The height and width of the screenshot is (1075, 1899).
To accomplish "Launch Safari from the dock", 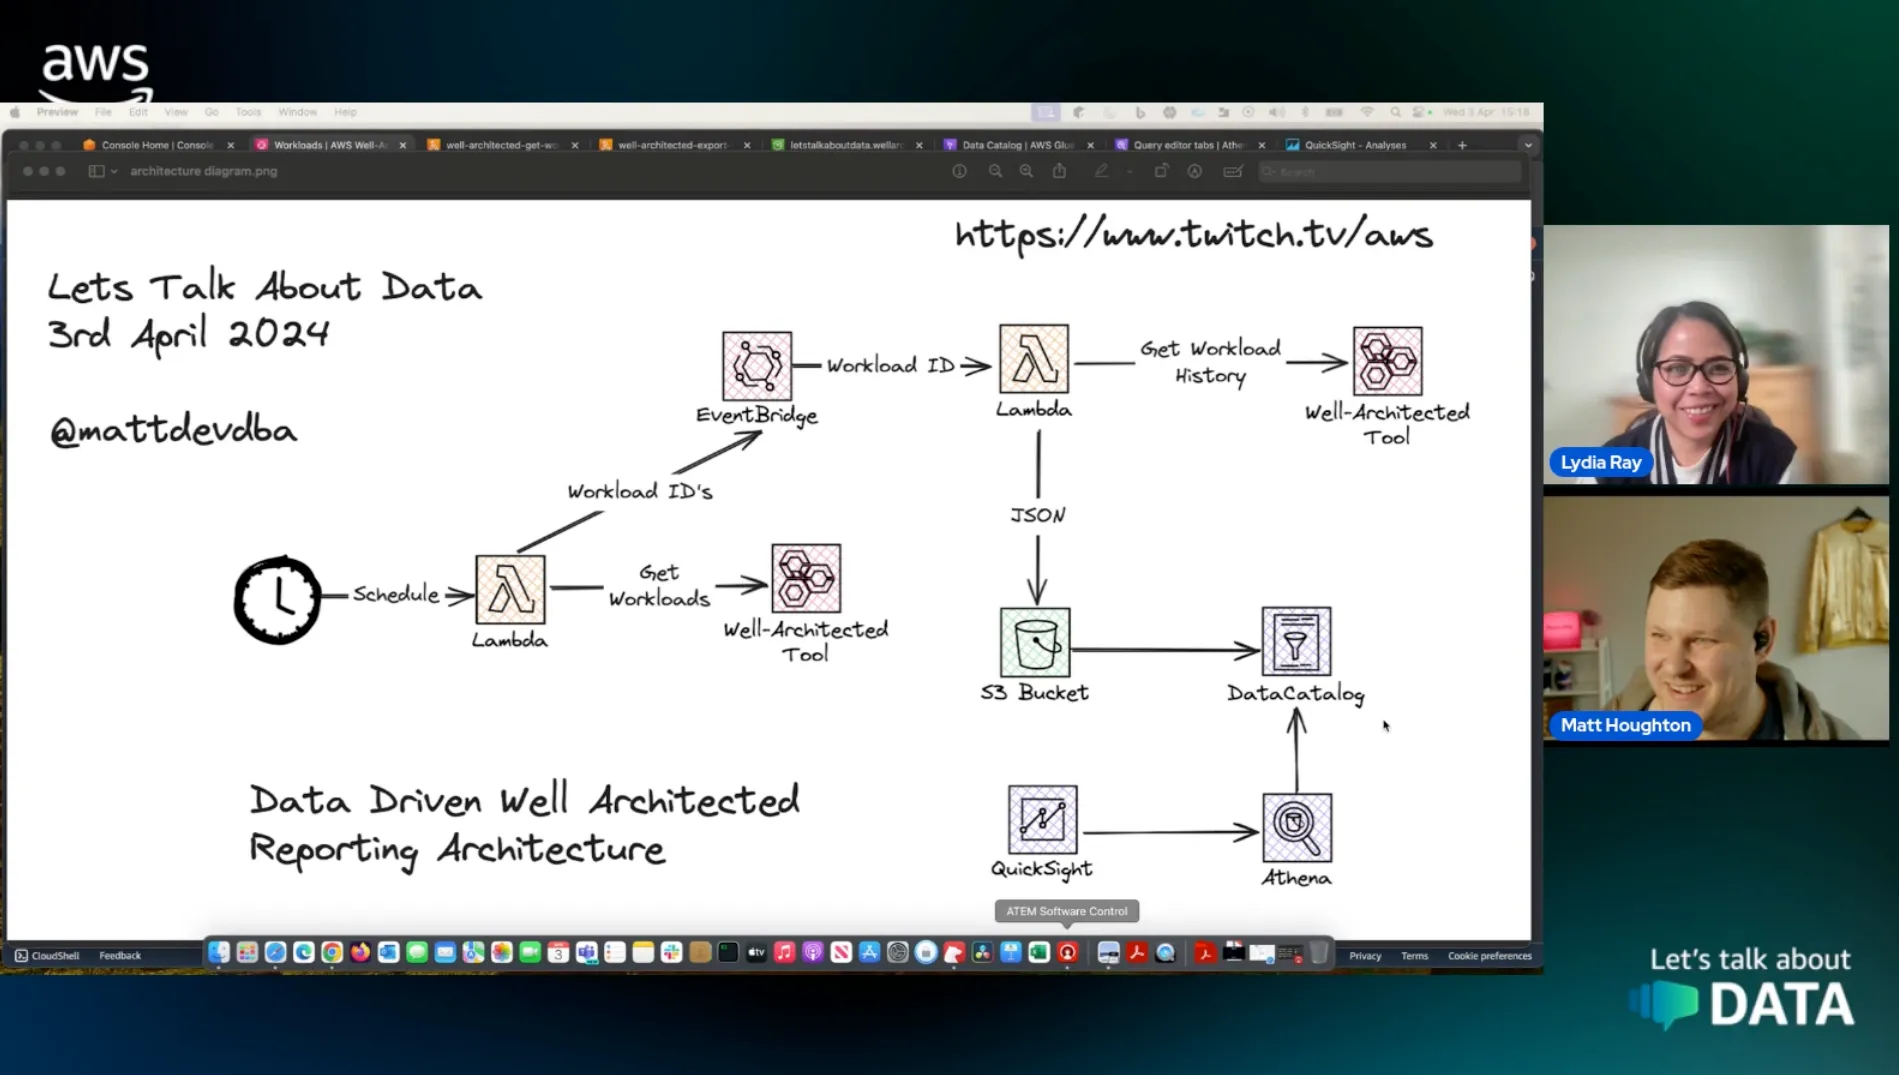I will click(275, 952).
